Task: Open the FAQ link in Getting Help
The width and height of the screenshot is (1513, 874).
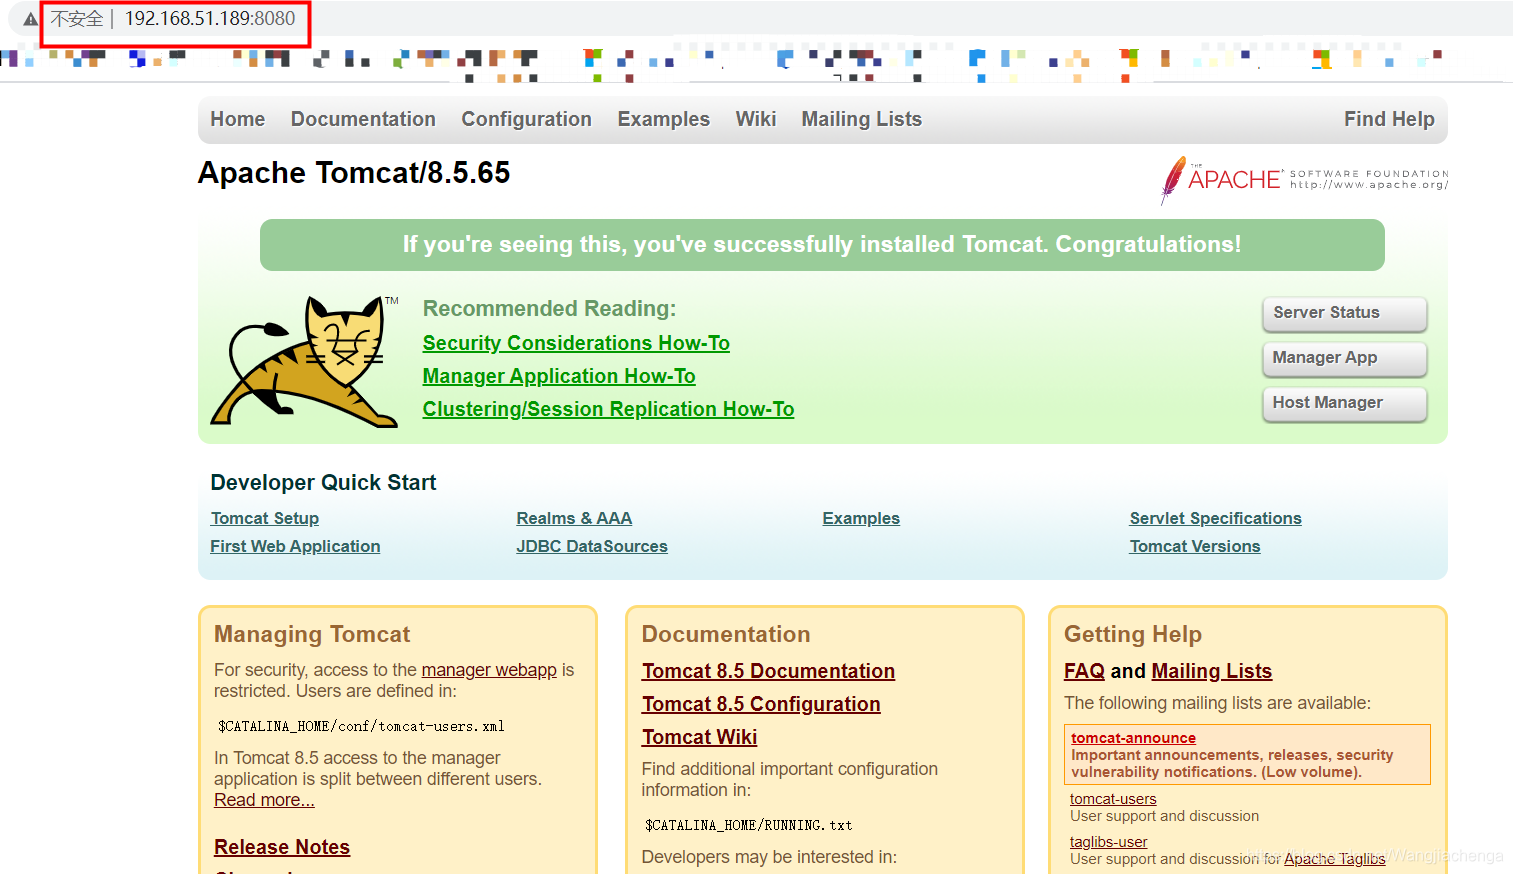Action: click(1084, 671)
